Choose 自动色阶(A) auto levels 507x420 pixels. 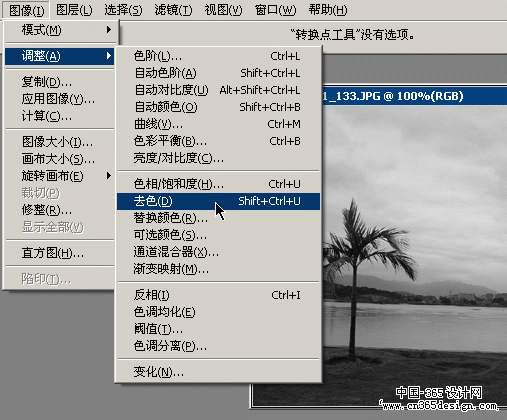click(x=218, y=73)
